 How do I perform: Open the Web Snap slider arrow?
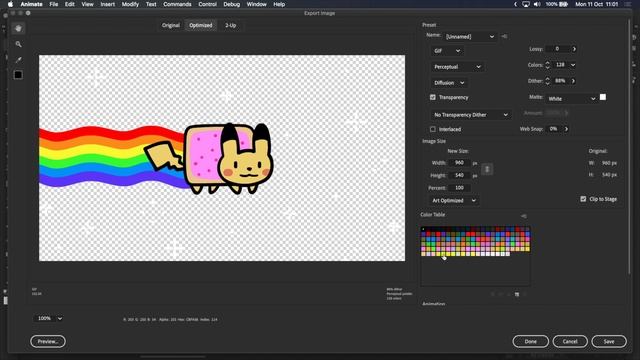tap(566, 129)
